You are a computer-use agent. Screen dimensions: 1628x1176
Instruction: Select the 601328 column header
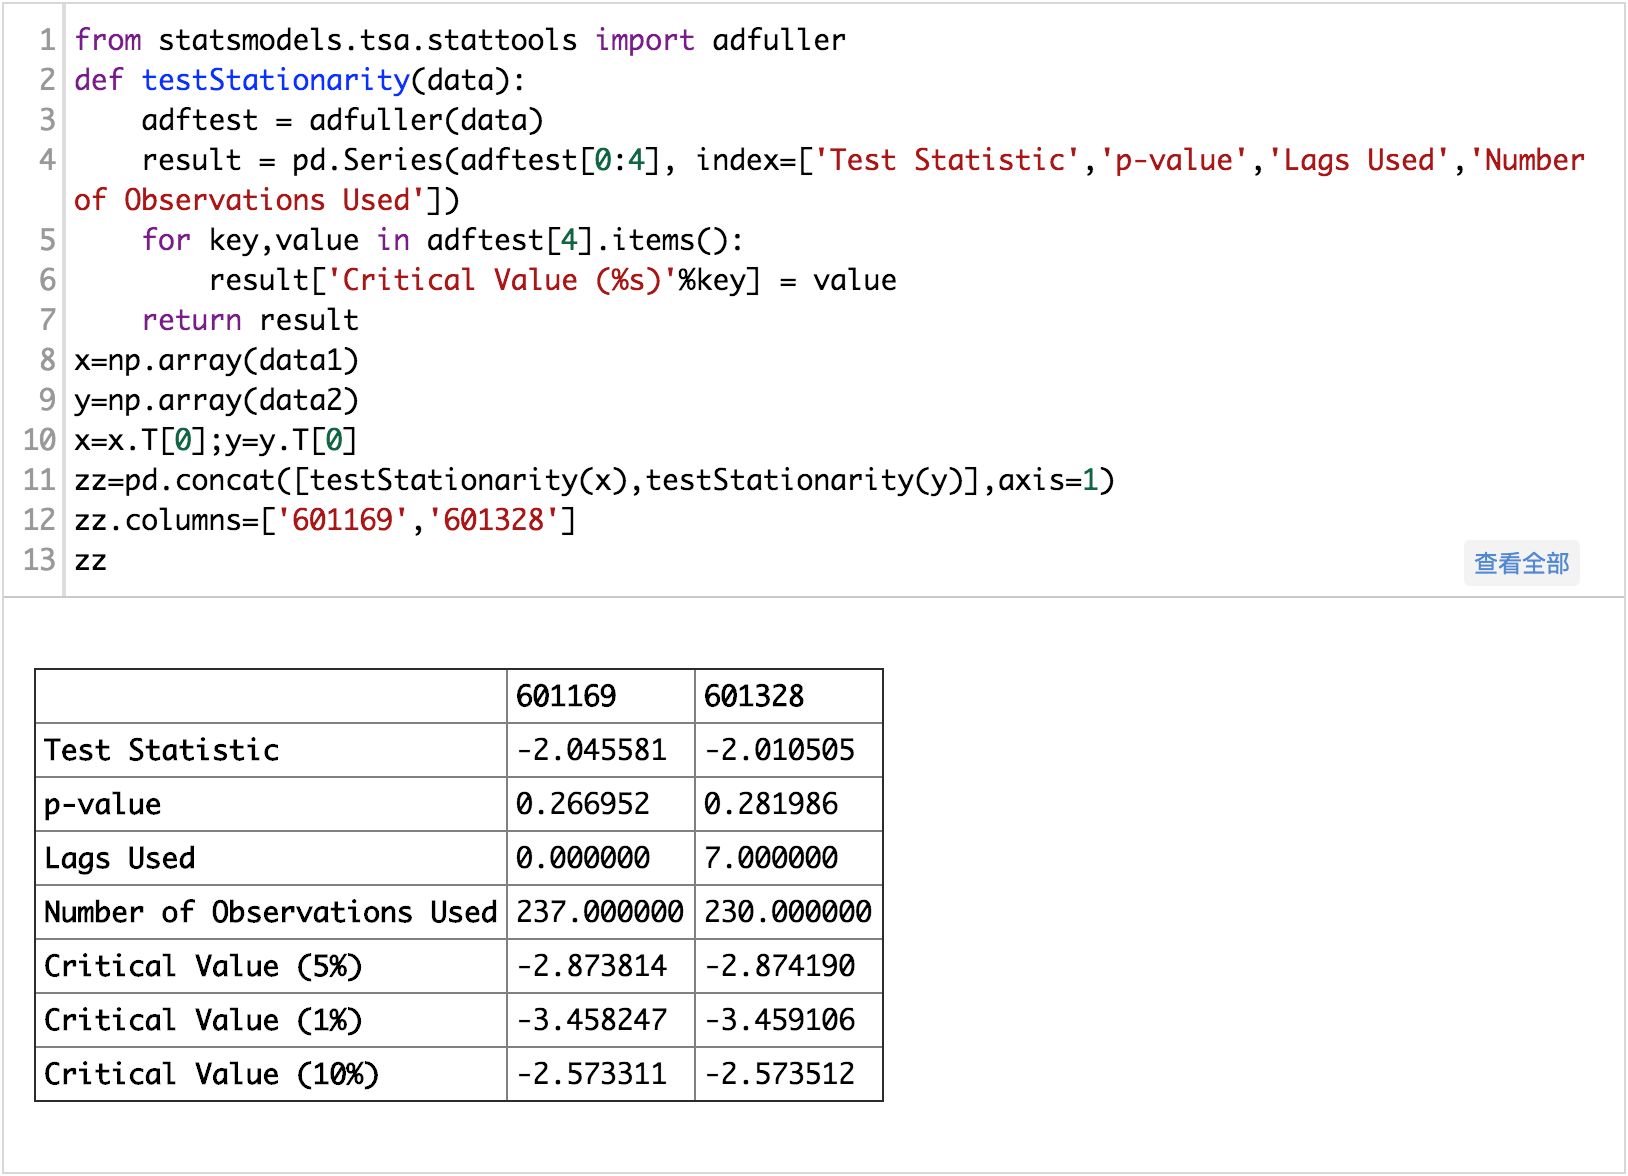(754, 696)
